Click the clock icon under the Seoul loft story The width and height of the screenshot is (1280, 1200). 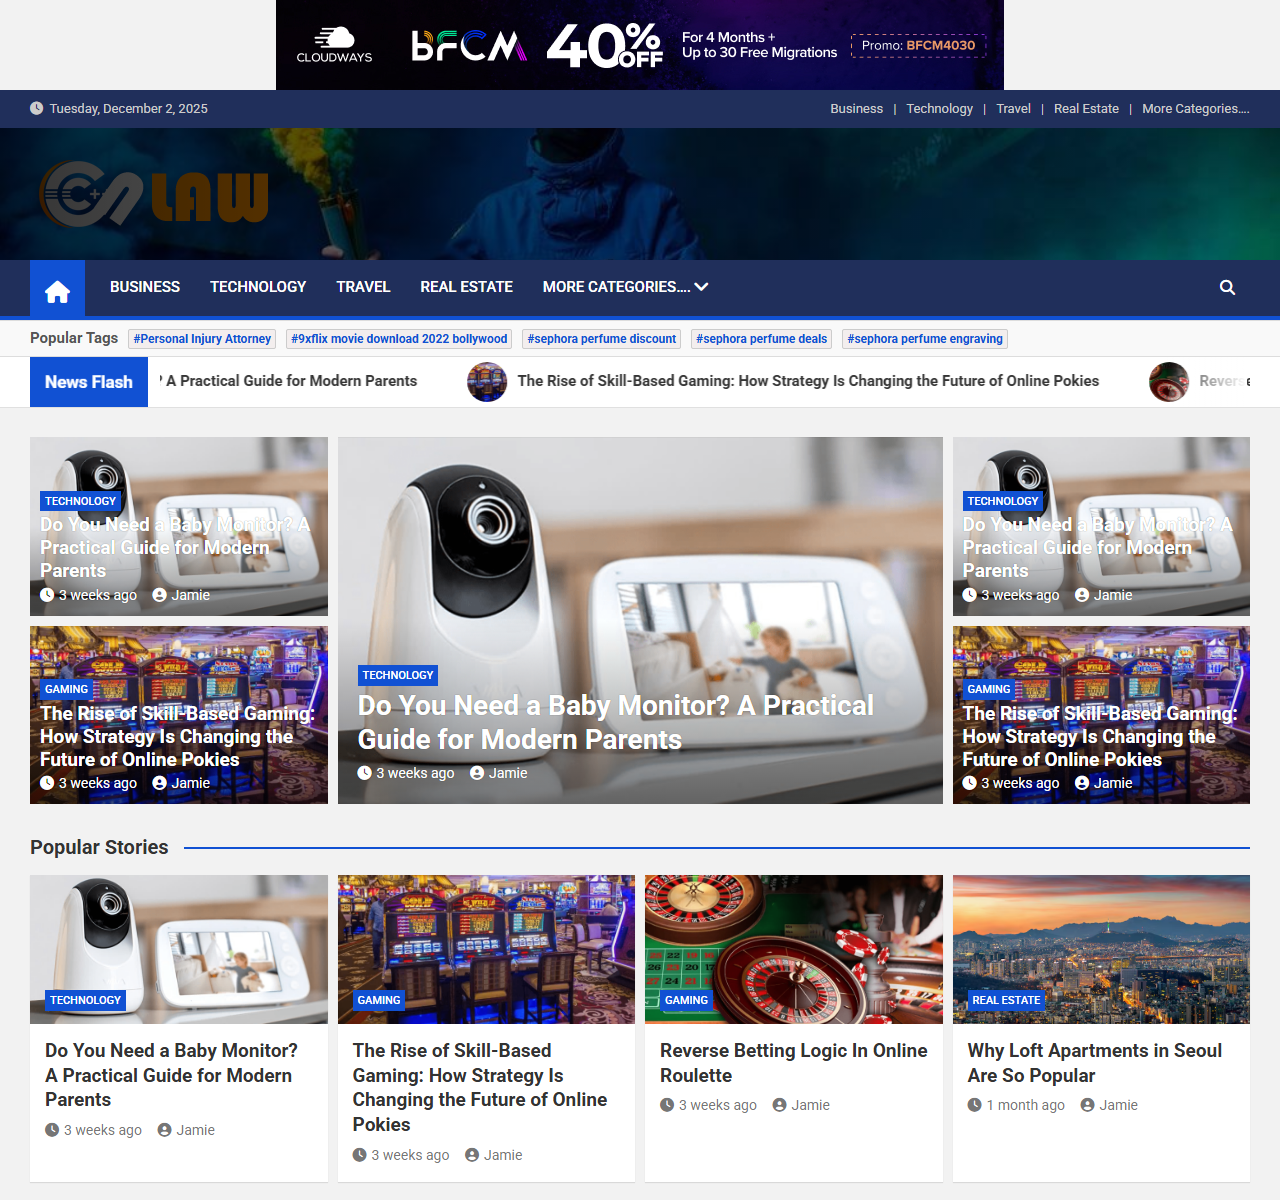point(974,1105)
